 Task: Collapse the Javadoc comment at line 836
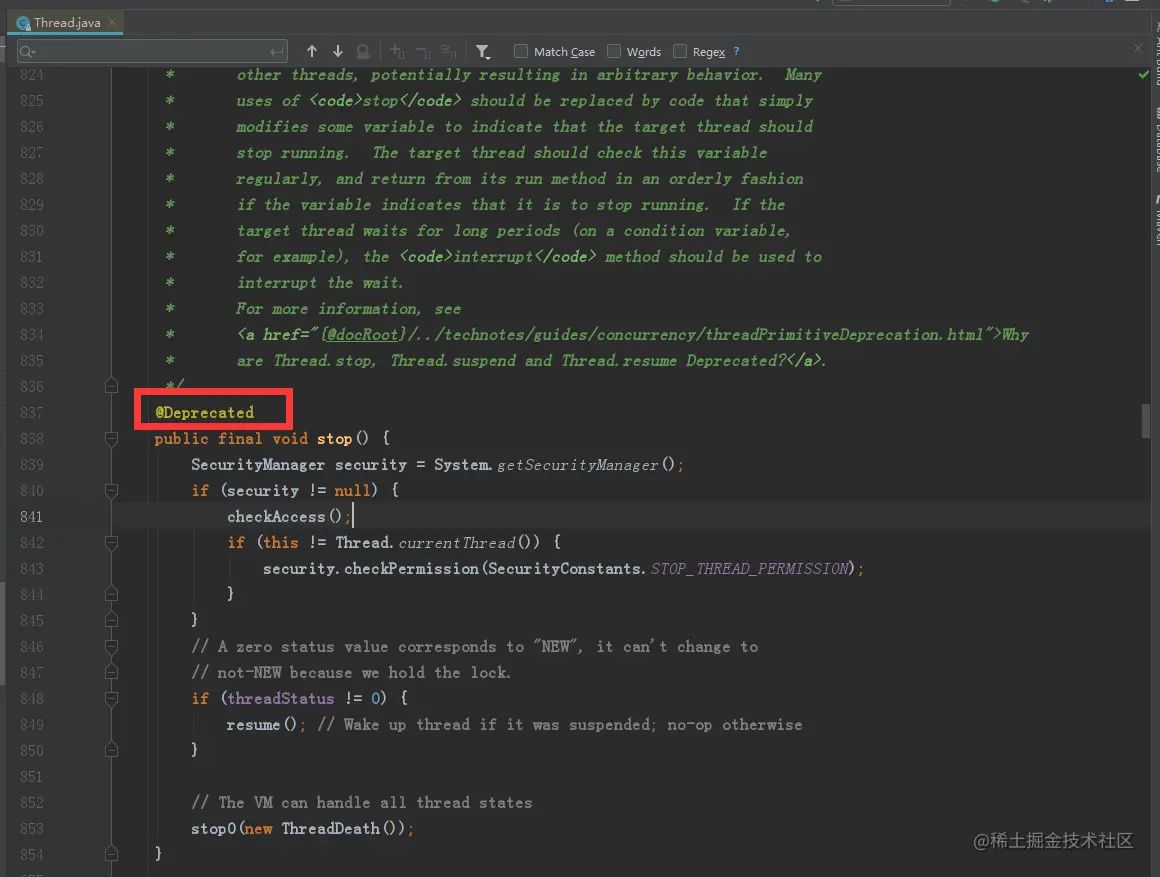(112, 386)
